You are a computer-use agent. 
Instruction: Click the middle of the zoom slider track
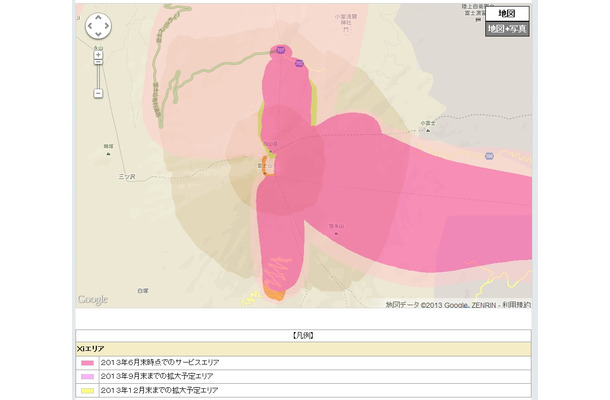coord(98,76)
